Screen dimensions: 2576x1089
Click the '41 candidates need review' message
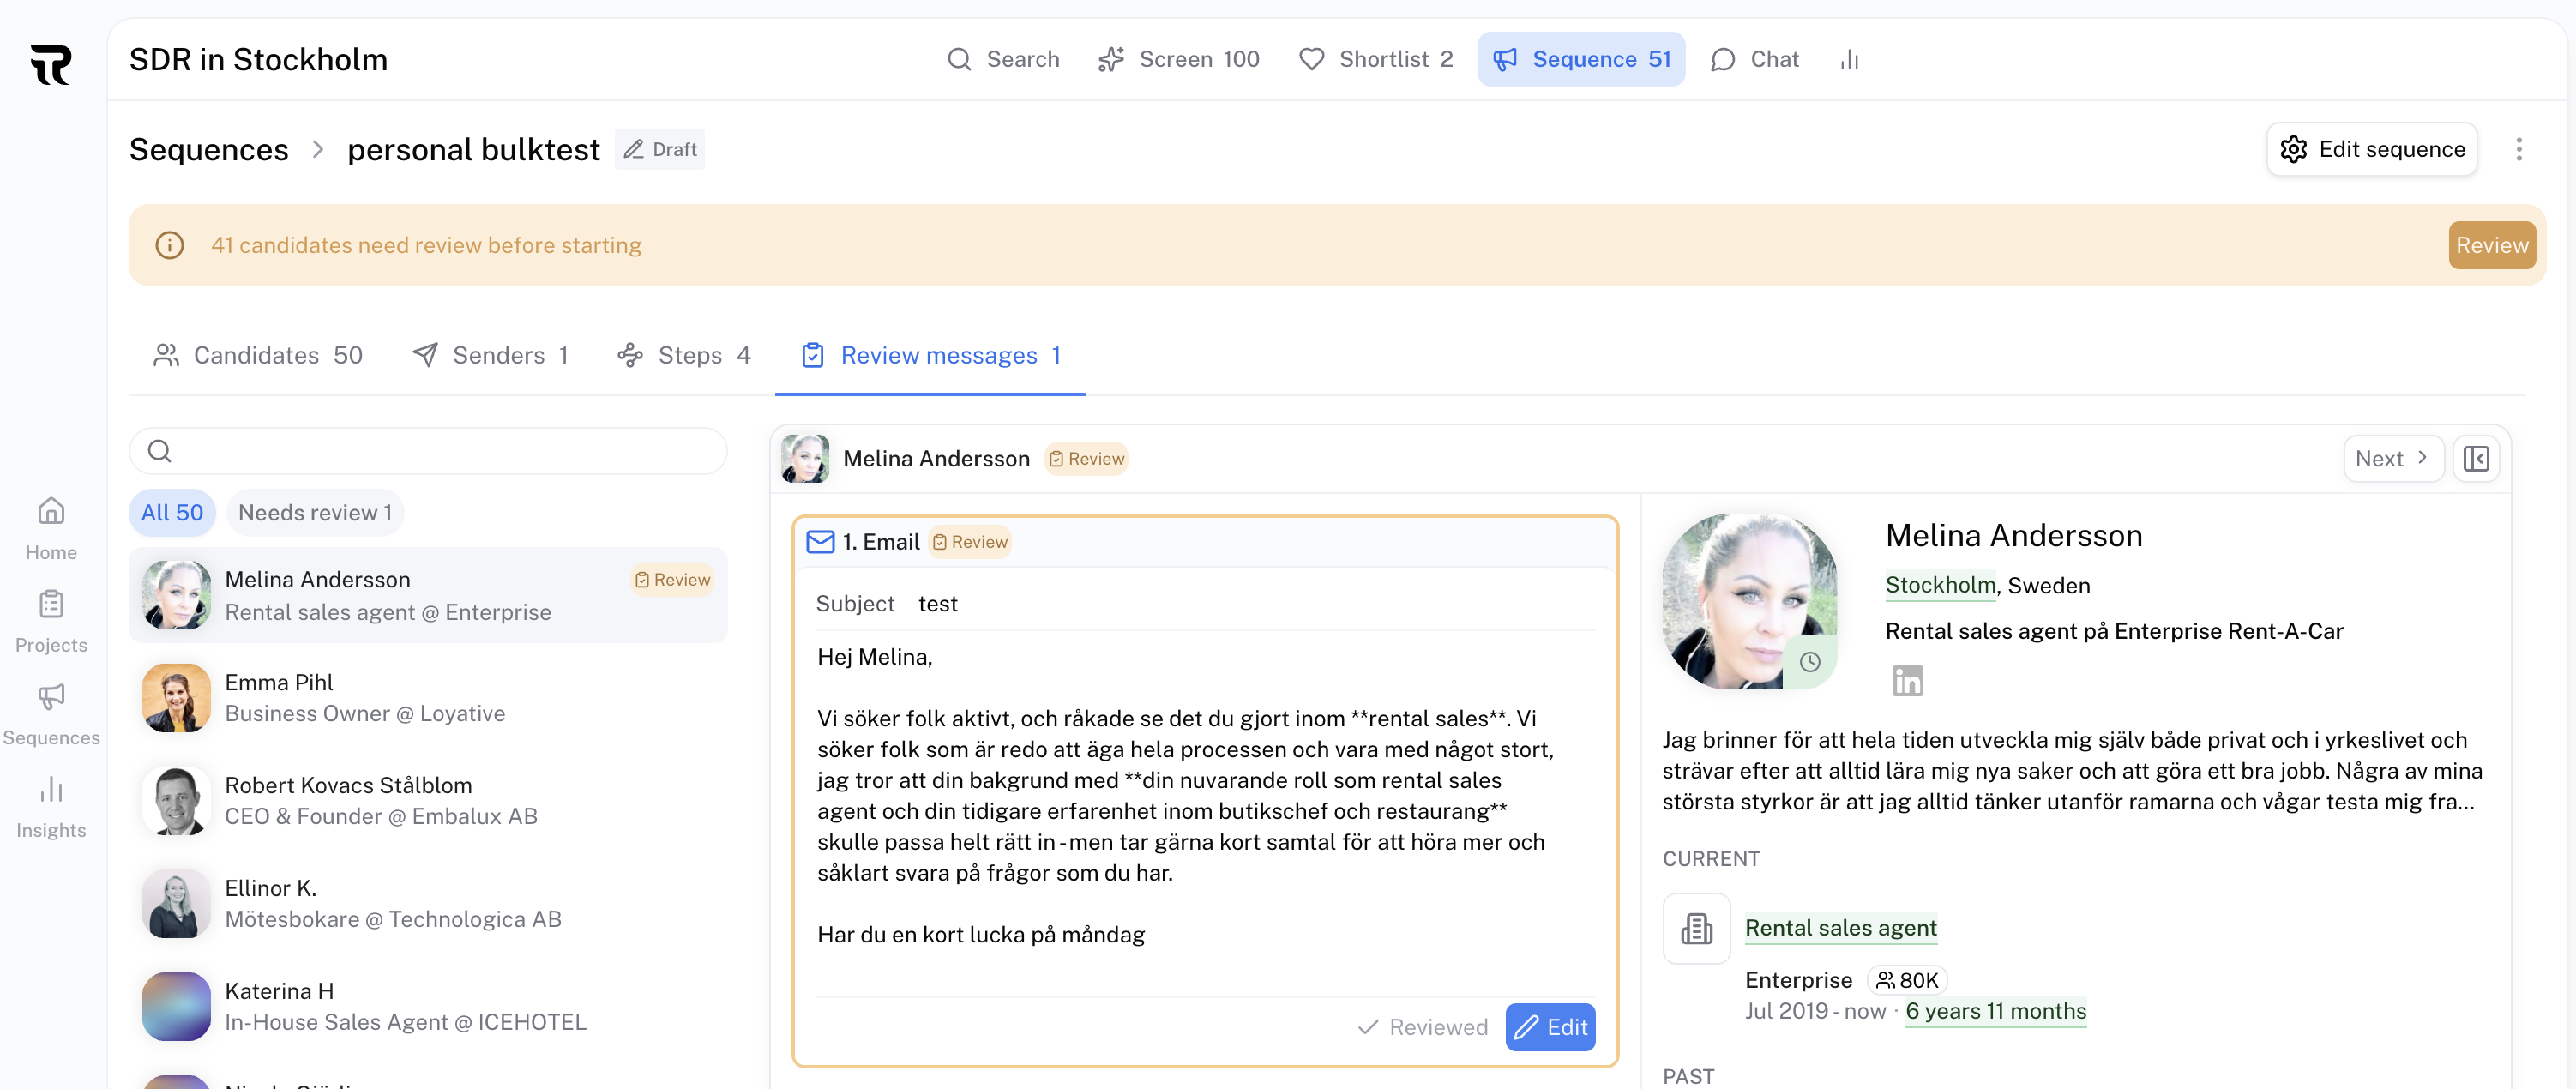(426, 246)
